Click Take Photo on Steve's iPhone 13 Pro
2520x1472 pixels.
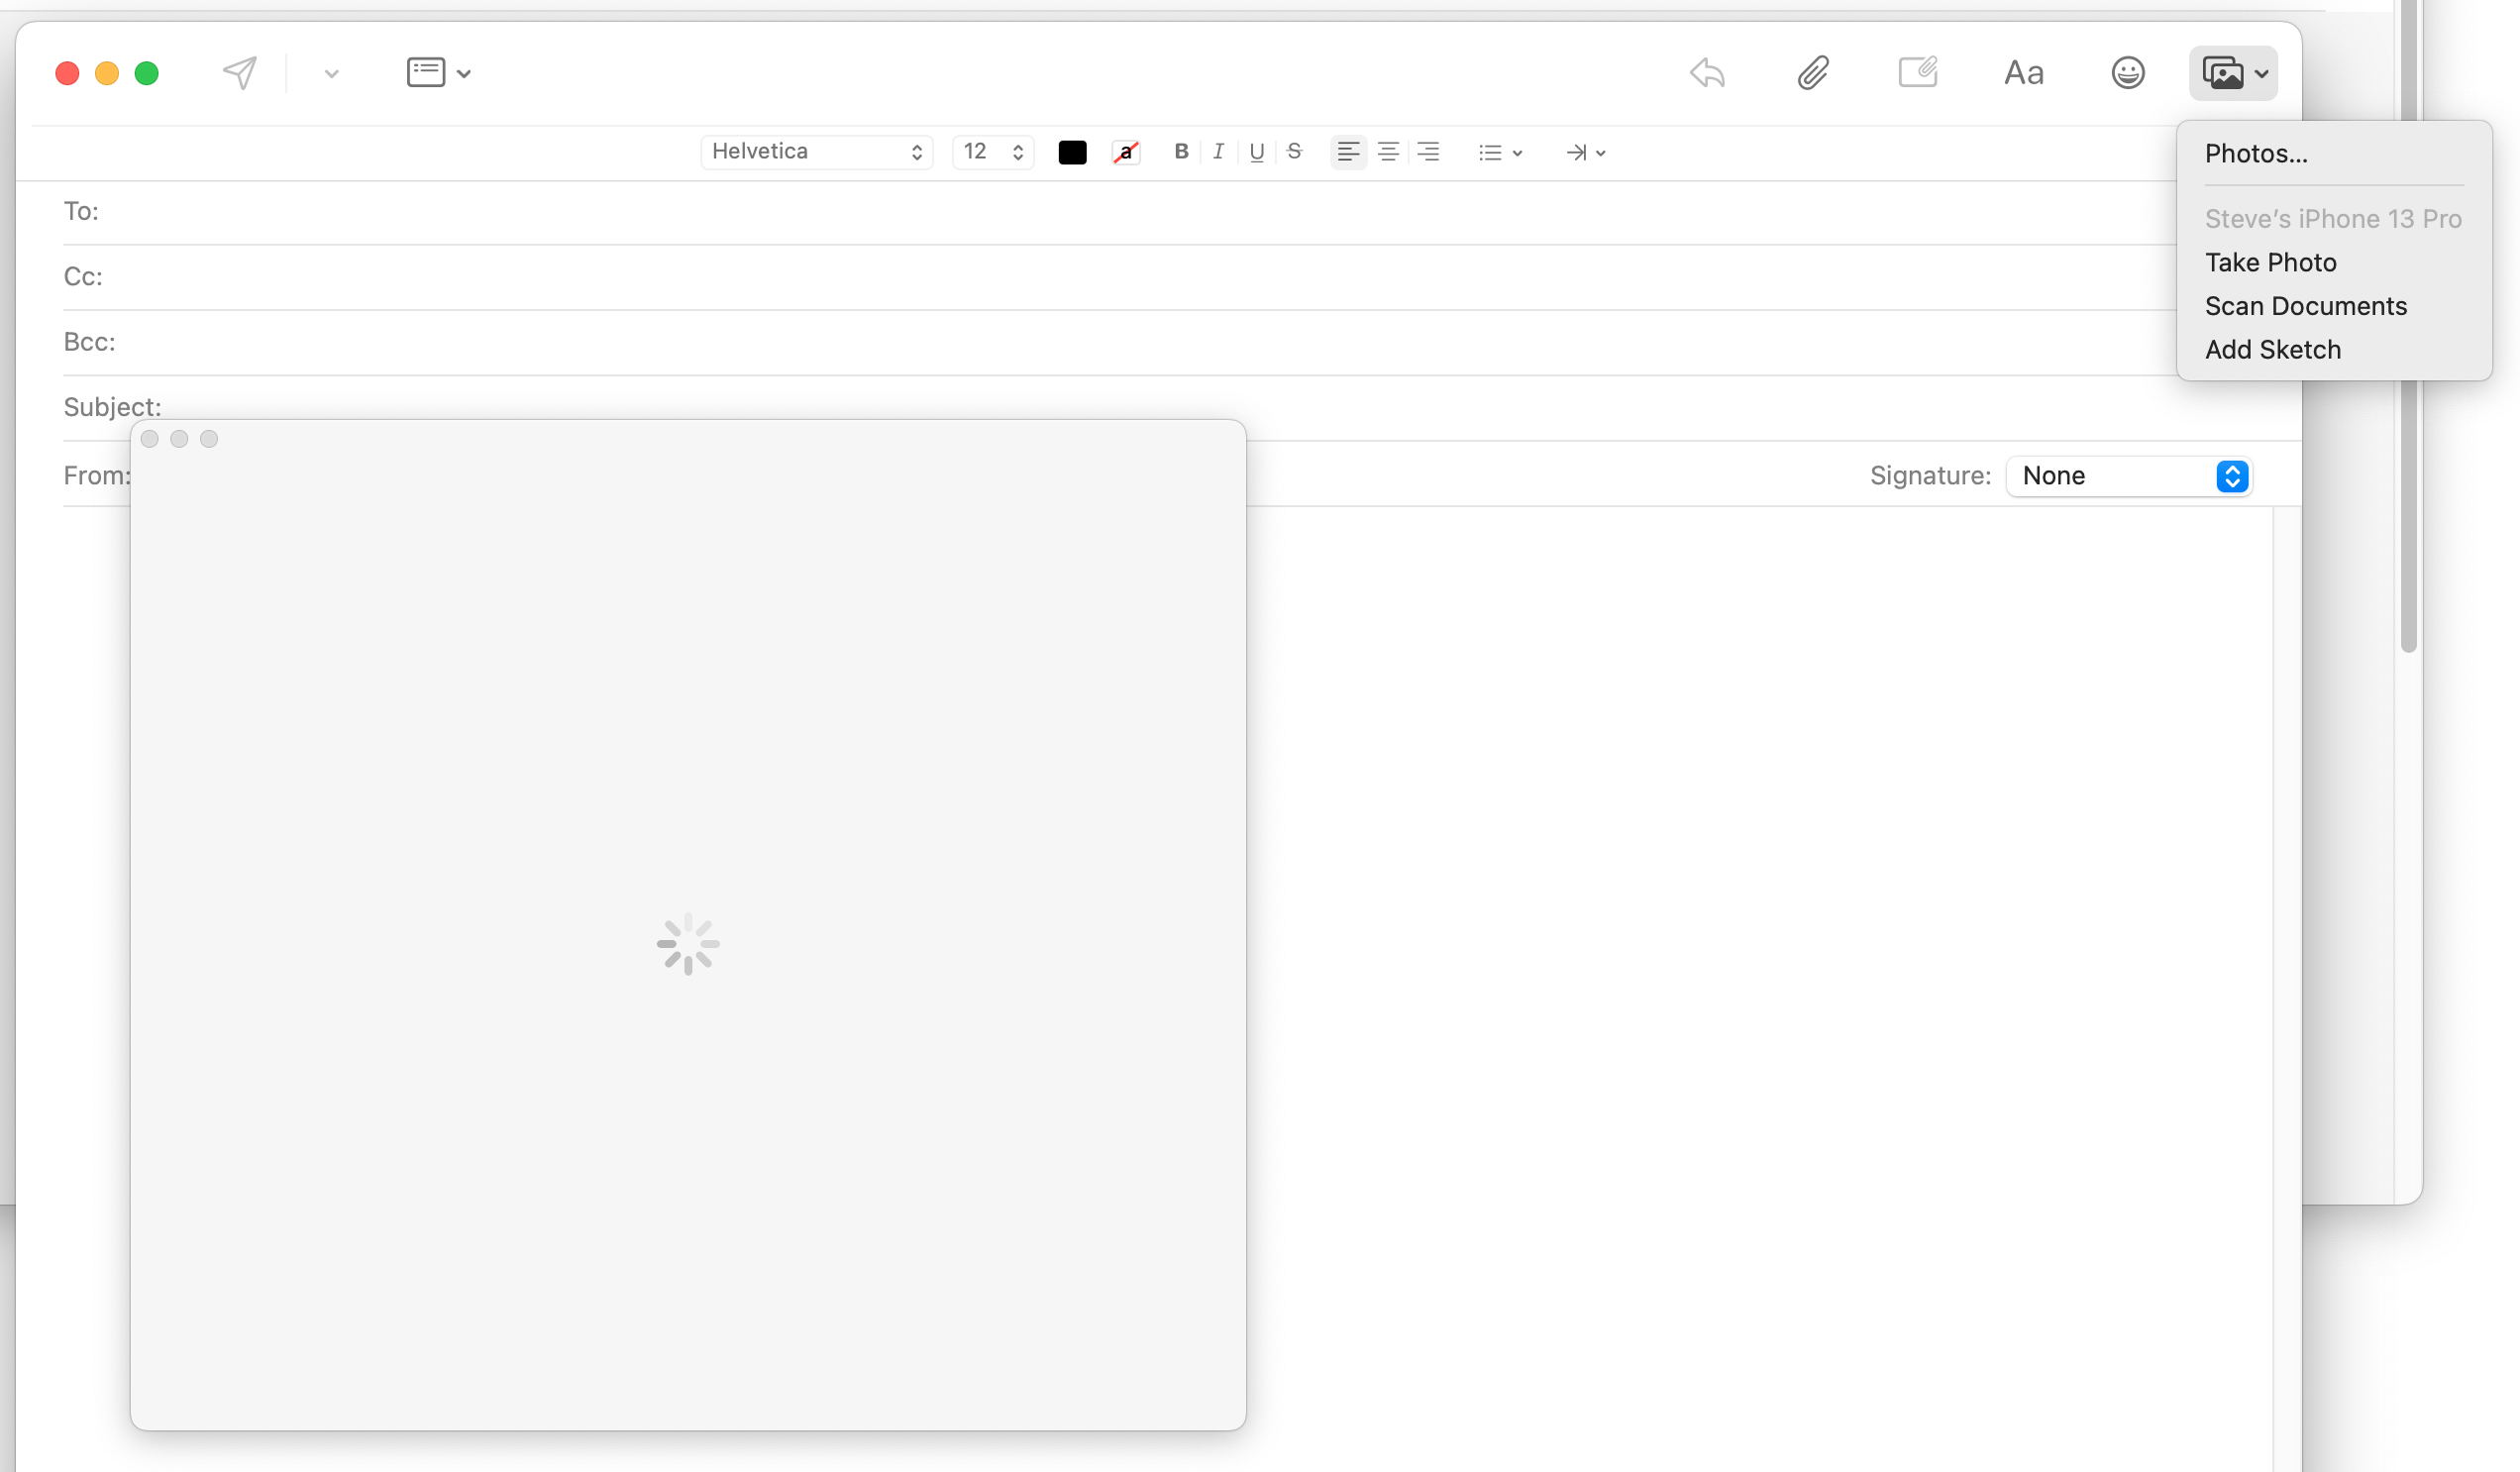click(2271, 262)
